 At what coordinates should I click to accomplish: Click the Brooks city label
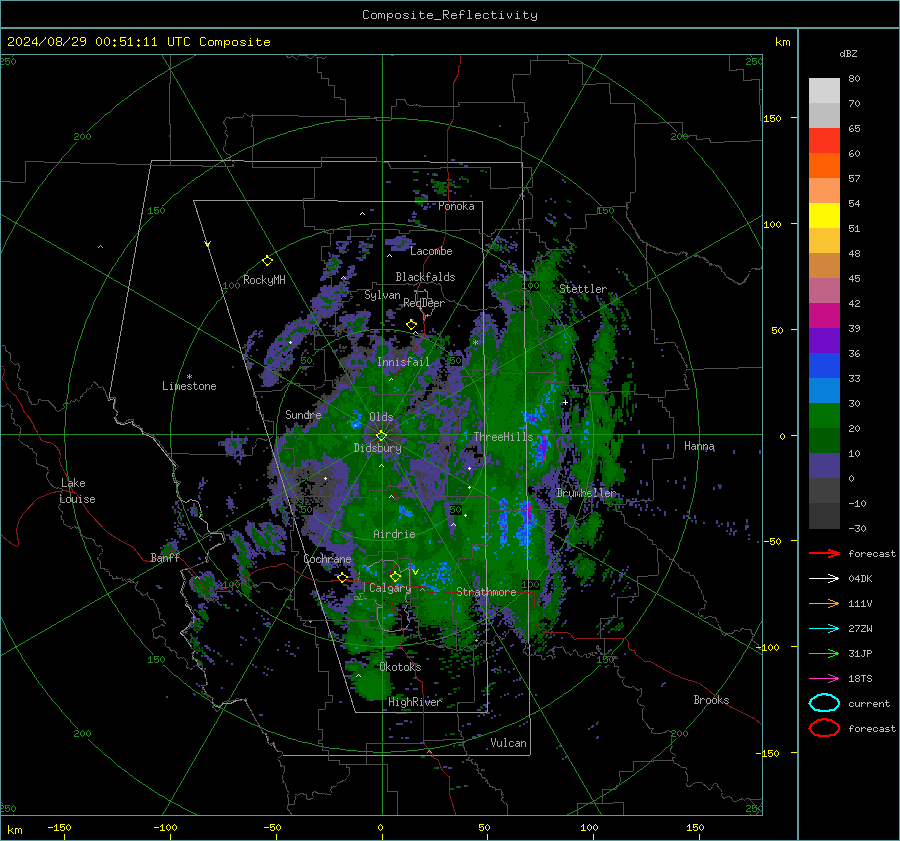(x=711, y=700)
